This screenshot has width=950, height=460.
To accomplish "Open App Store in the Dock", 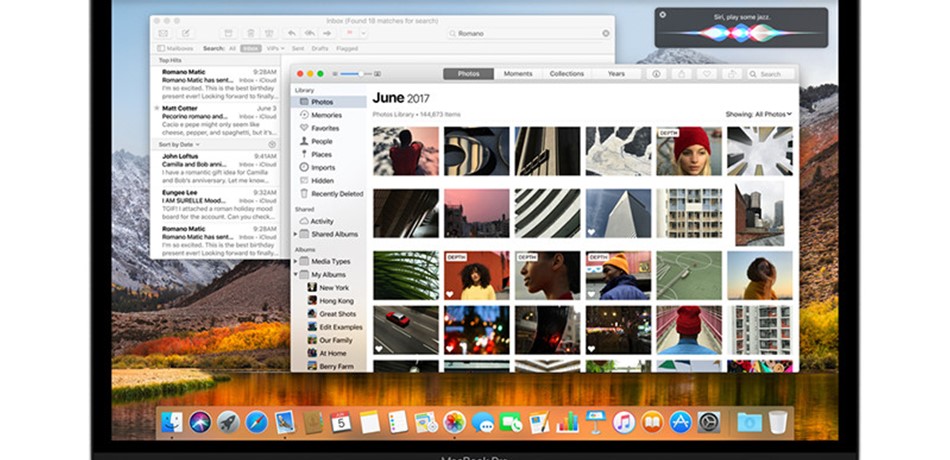I will tap(680, 422).
